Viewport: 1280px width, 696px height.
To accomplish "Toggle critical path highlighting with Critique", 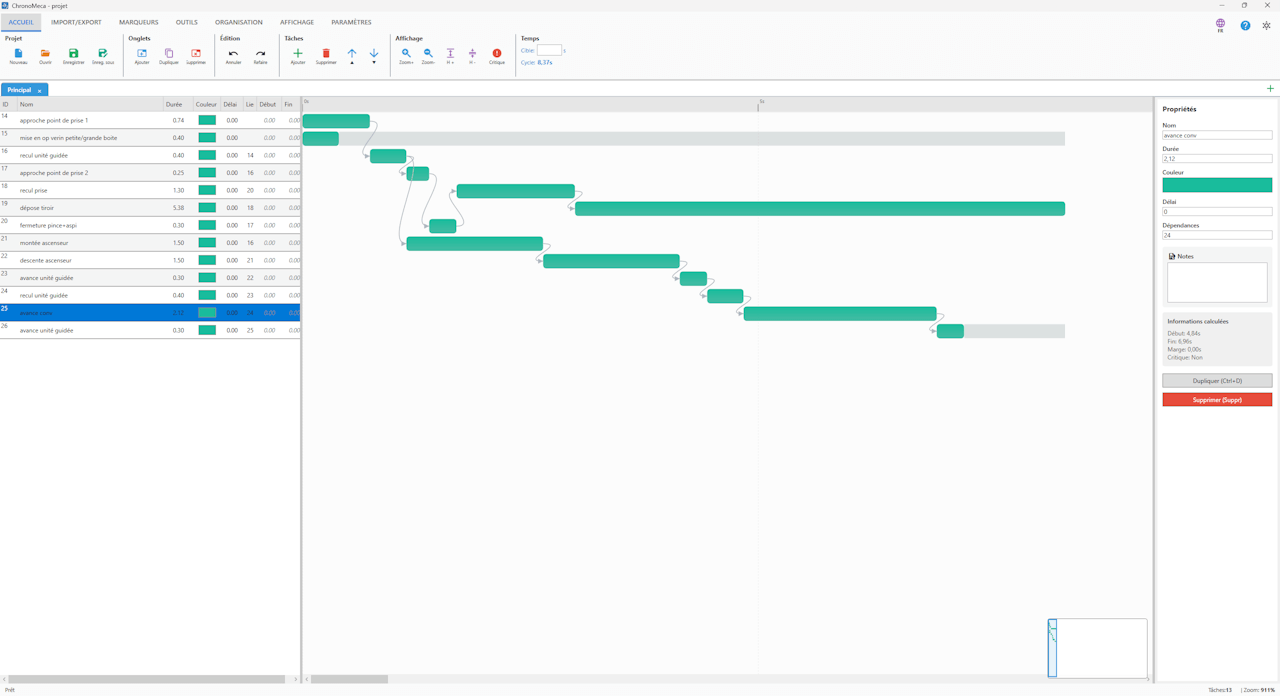I will pos(497,53).
